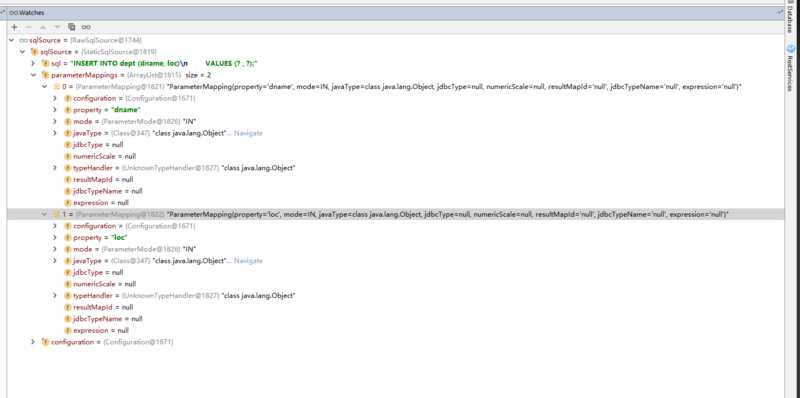
Task: Expand javaType under element 0
Action: click(56, 133)
